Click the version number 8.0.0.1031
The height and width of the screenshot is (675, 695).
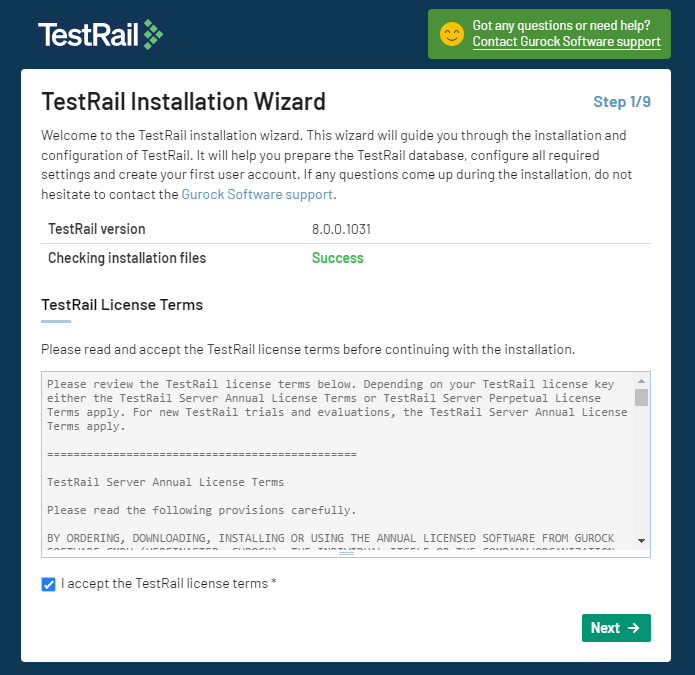[x=341, y=229]
